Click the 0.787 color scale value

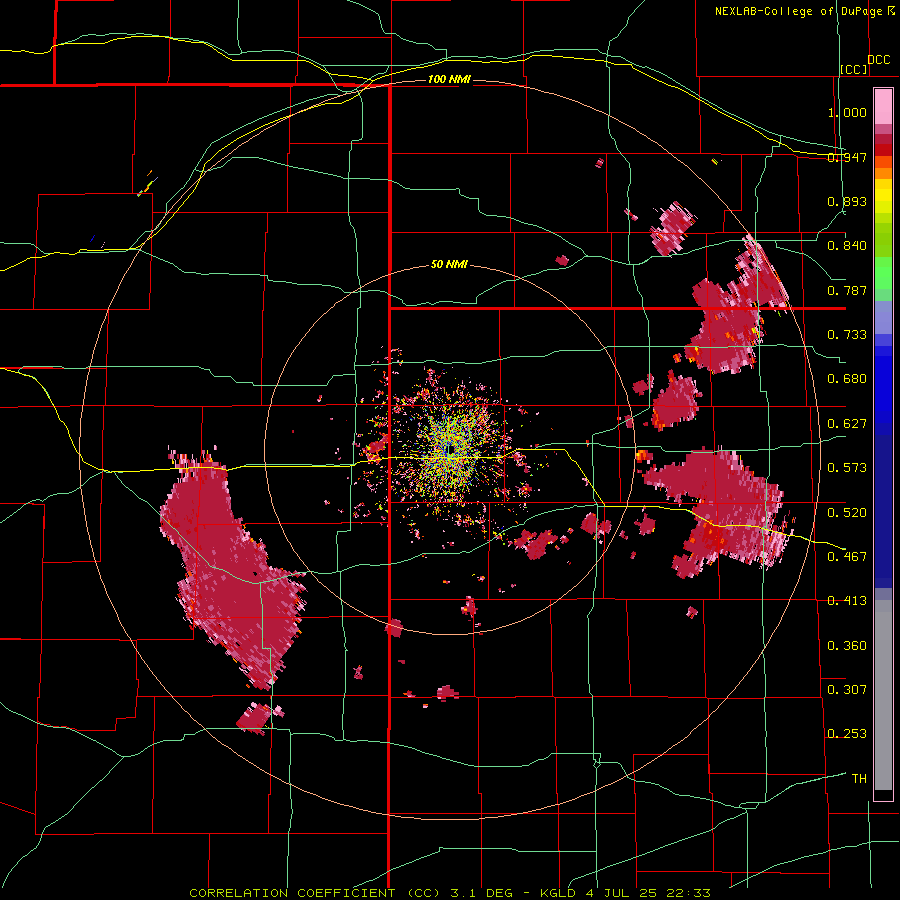tap(847, 290)
